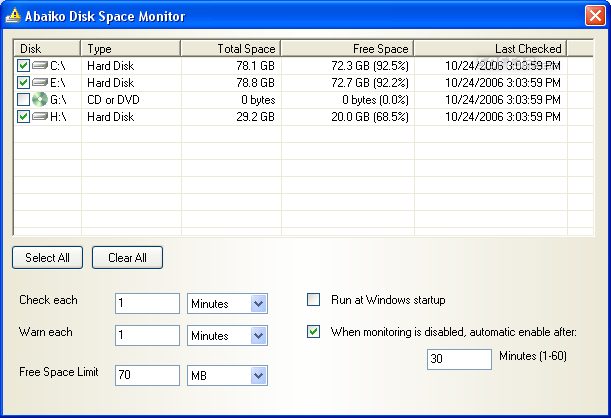The image size is (611, 418).
Task: Click the 78.1 GB total space cell
Action: click(x=256, y=65)
